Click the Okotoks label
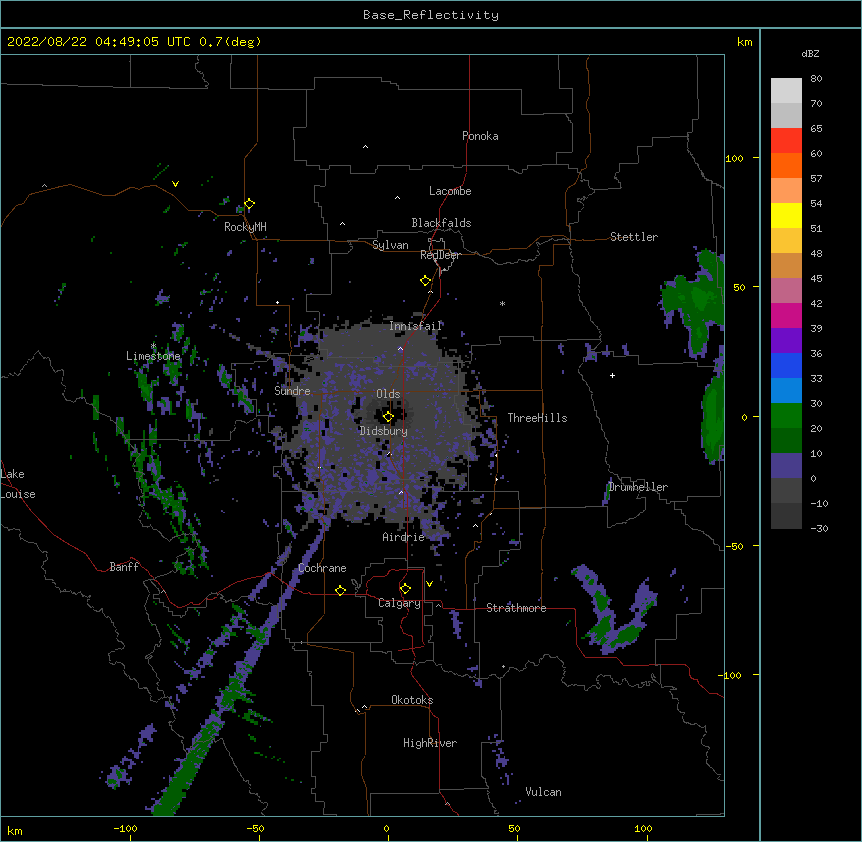Screen dimensions: 862x842 tap(412, 700)
